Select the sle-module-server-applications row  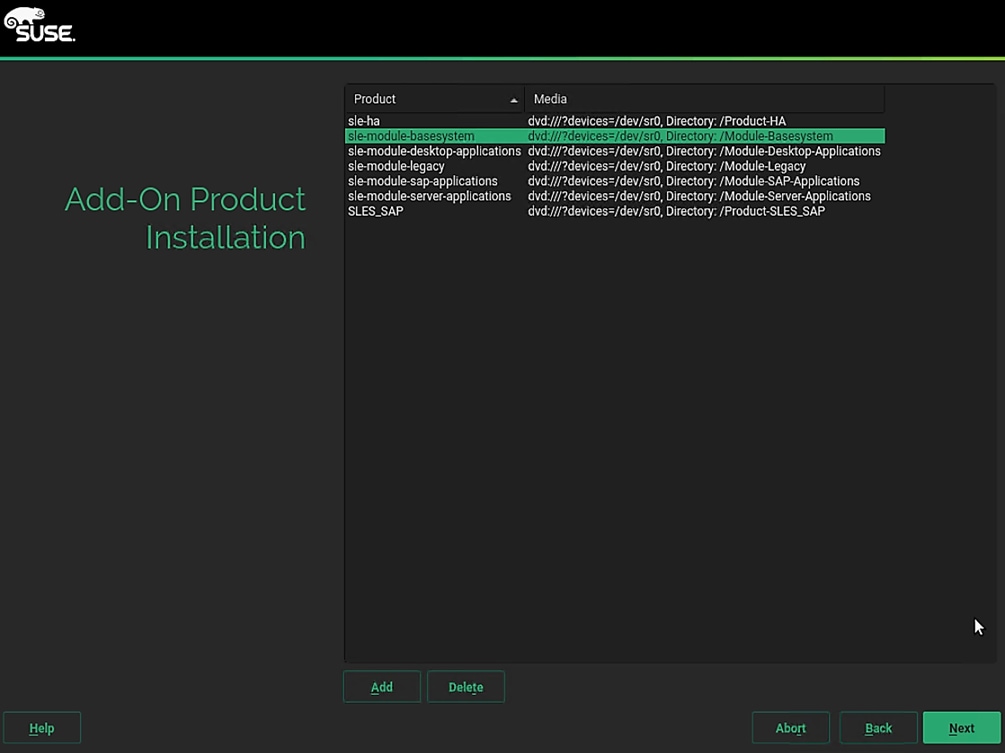(615, 196)
